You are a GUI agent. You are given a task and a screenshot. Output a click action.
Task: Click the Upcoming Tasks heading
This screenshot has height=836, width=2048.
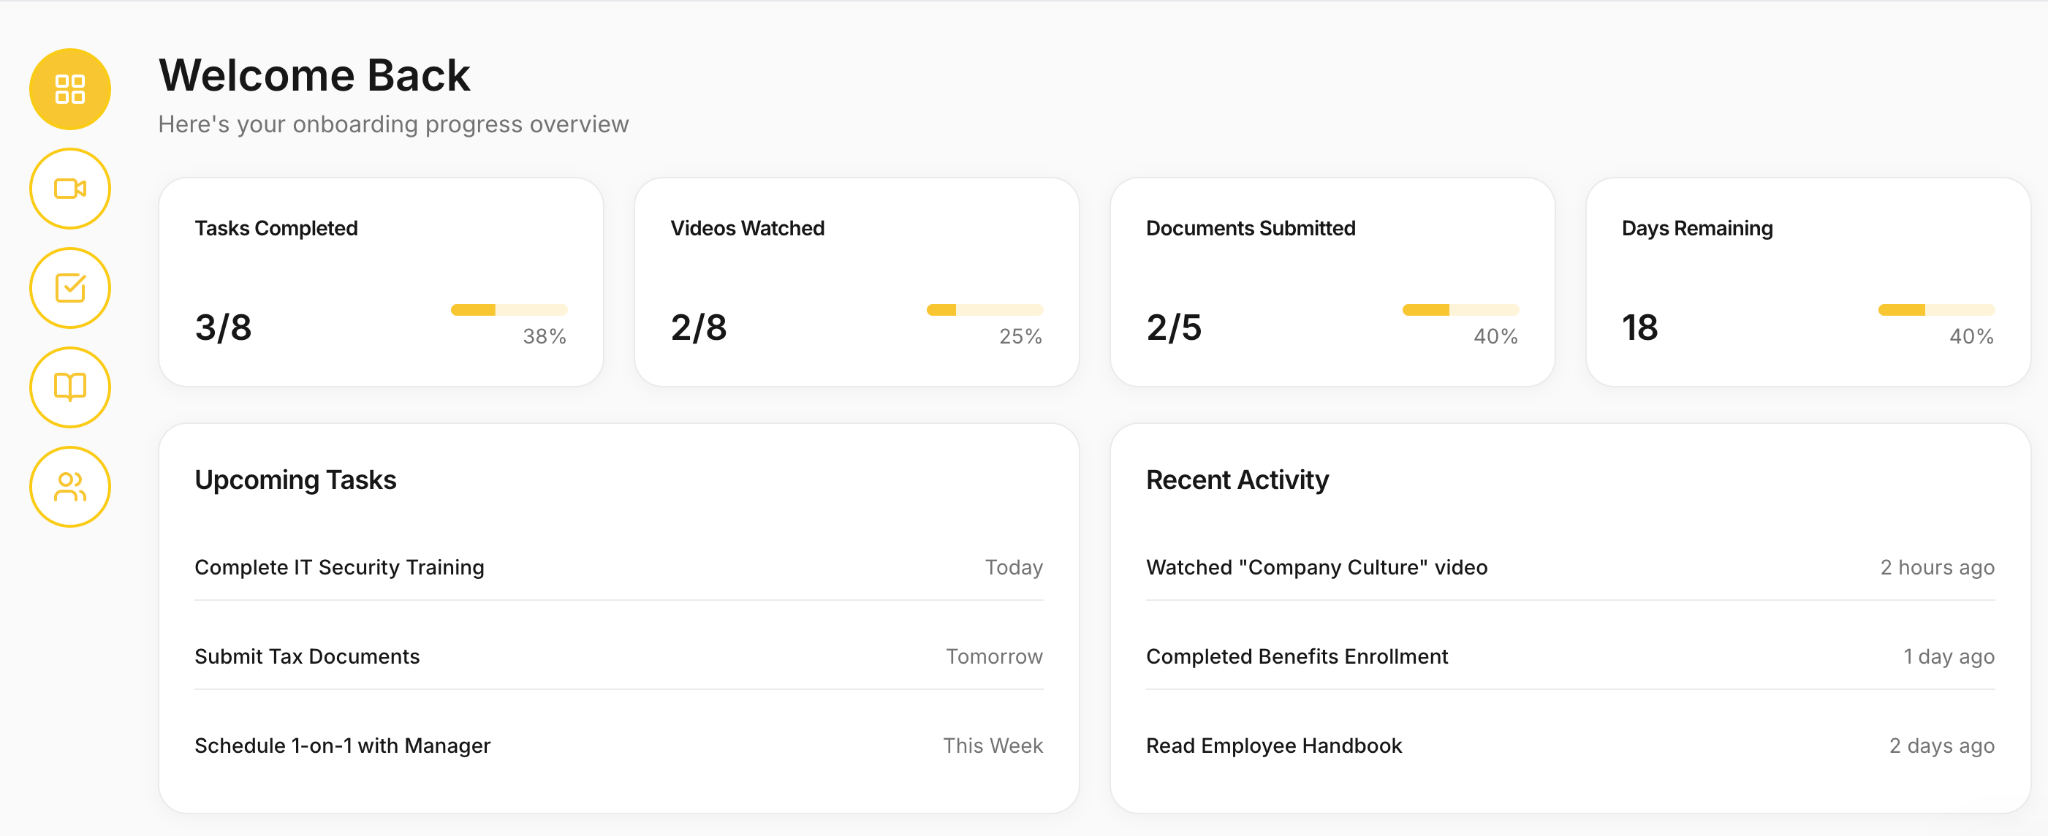pyautogui.click(x=296, y=480)
